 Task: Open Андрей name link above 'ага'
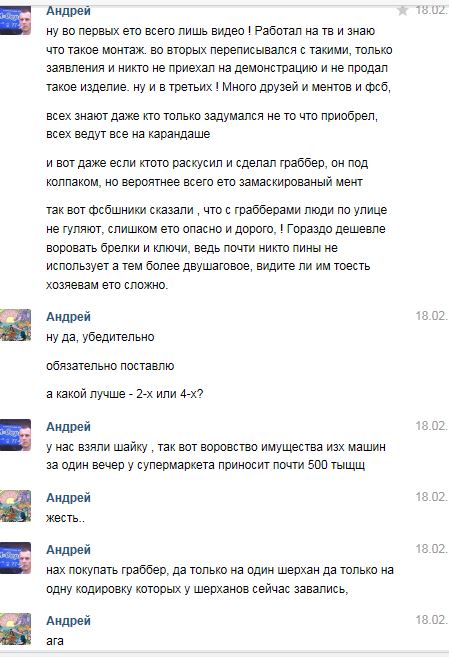pos(68,621)
